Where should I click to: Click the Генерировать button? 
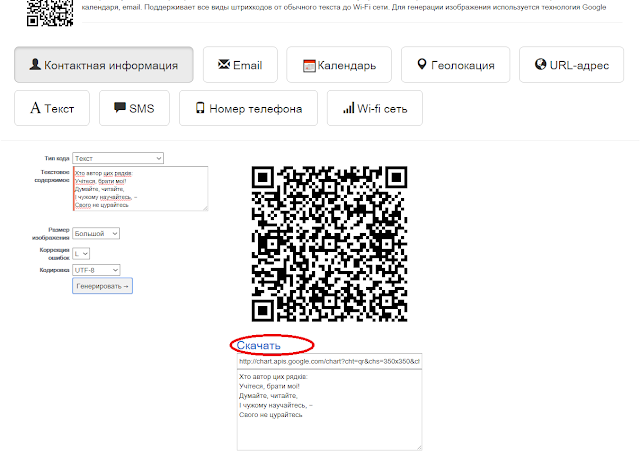[102, 286]
